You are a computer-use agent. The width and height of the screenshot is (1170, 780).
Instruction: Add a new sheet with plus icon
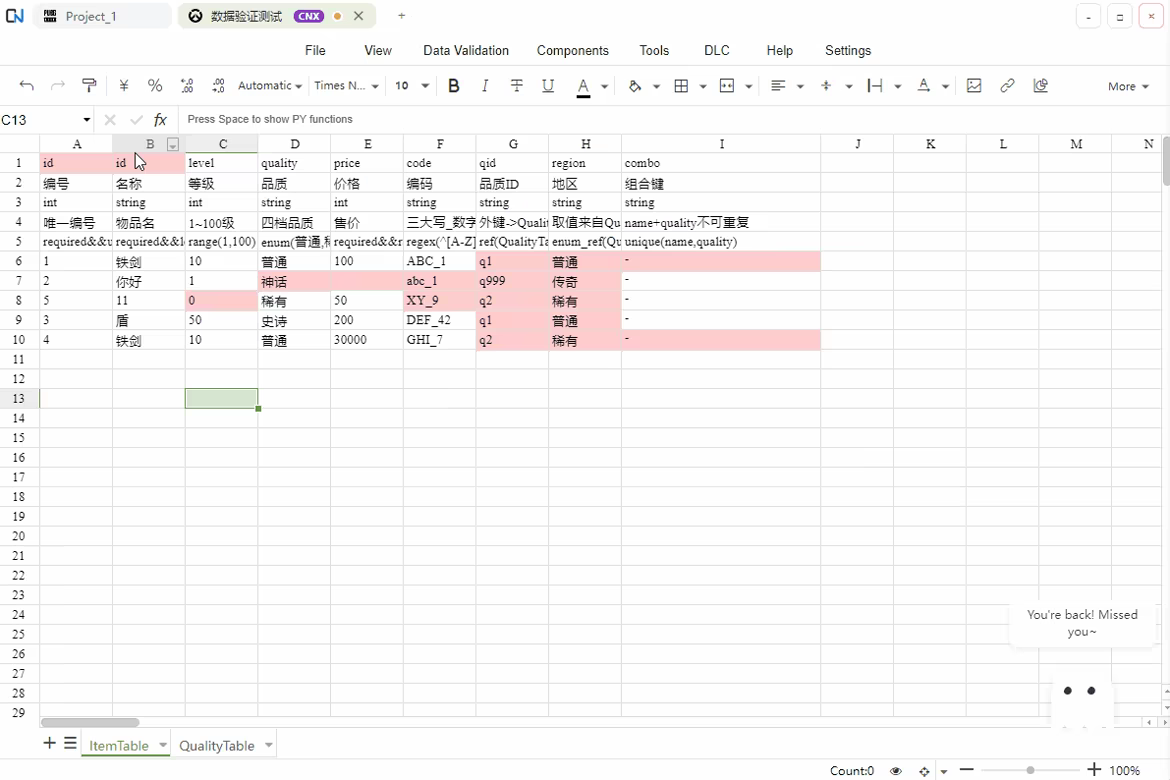click(49, 743)
